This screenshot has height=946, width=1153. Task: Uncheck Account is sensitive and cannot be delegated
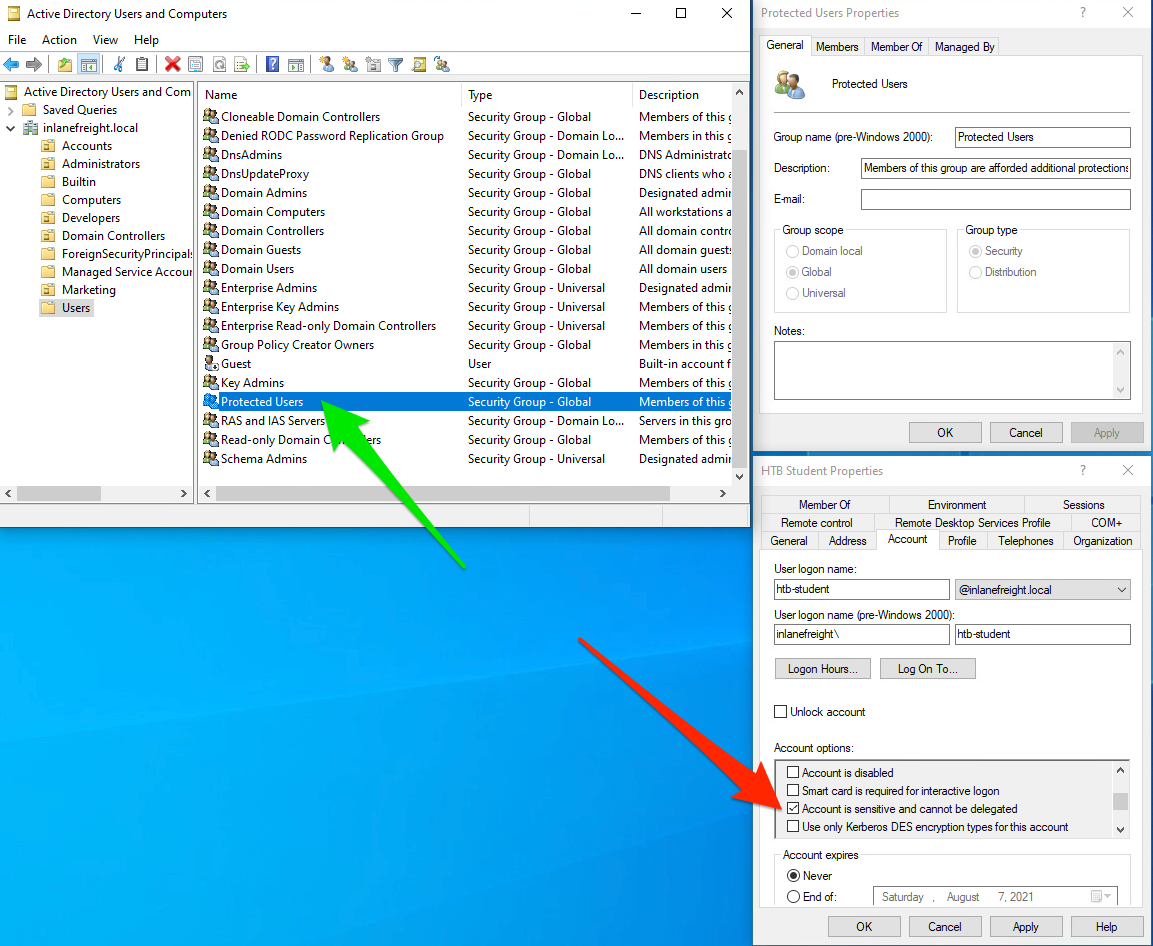click(x=793, y=809)
